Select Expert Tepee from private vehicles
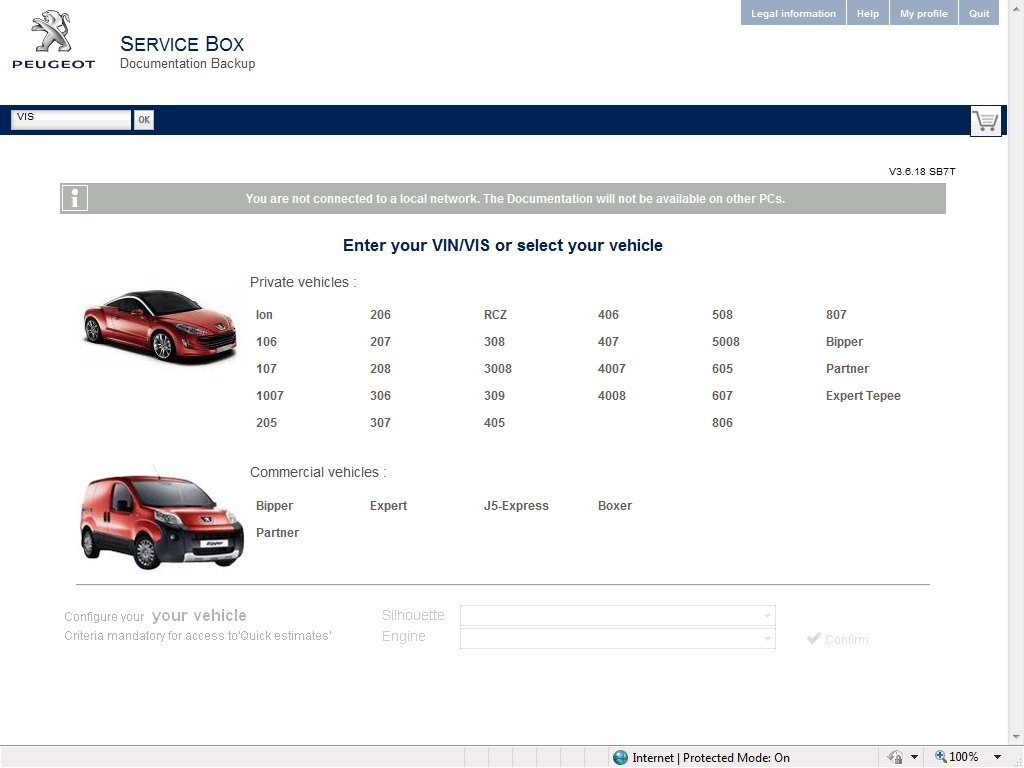 point(863,395)
